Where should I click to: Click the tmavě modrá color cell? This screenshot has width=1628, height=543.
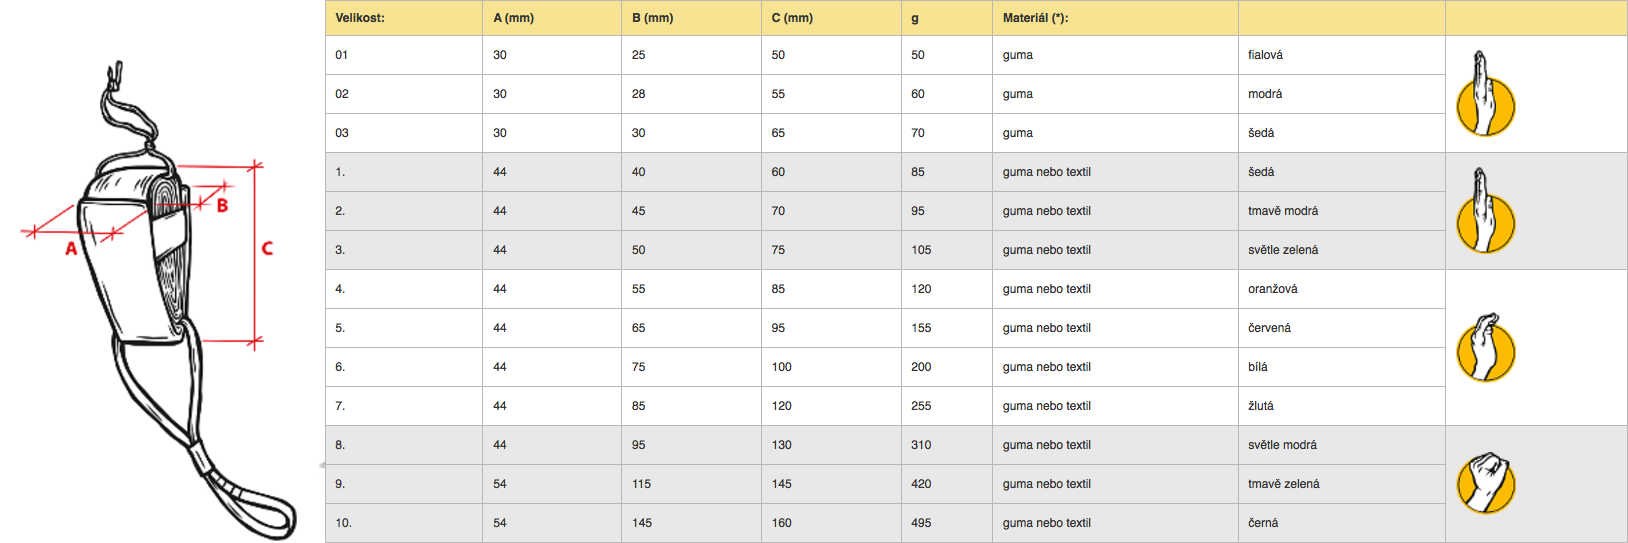click(1342, 211)
